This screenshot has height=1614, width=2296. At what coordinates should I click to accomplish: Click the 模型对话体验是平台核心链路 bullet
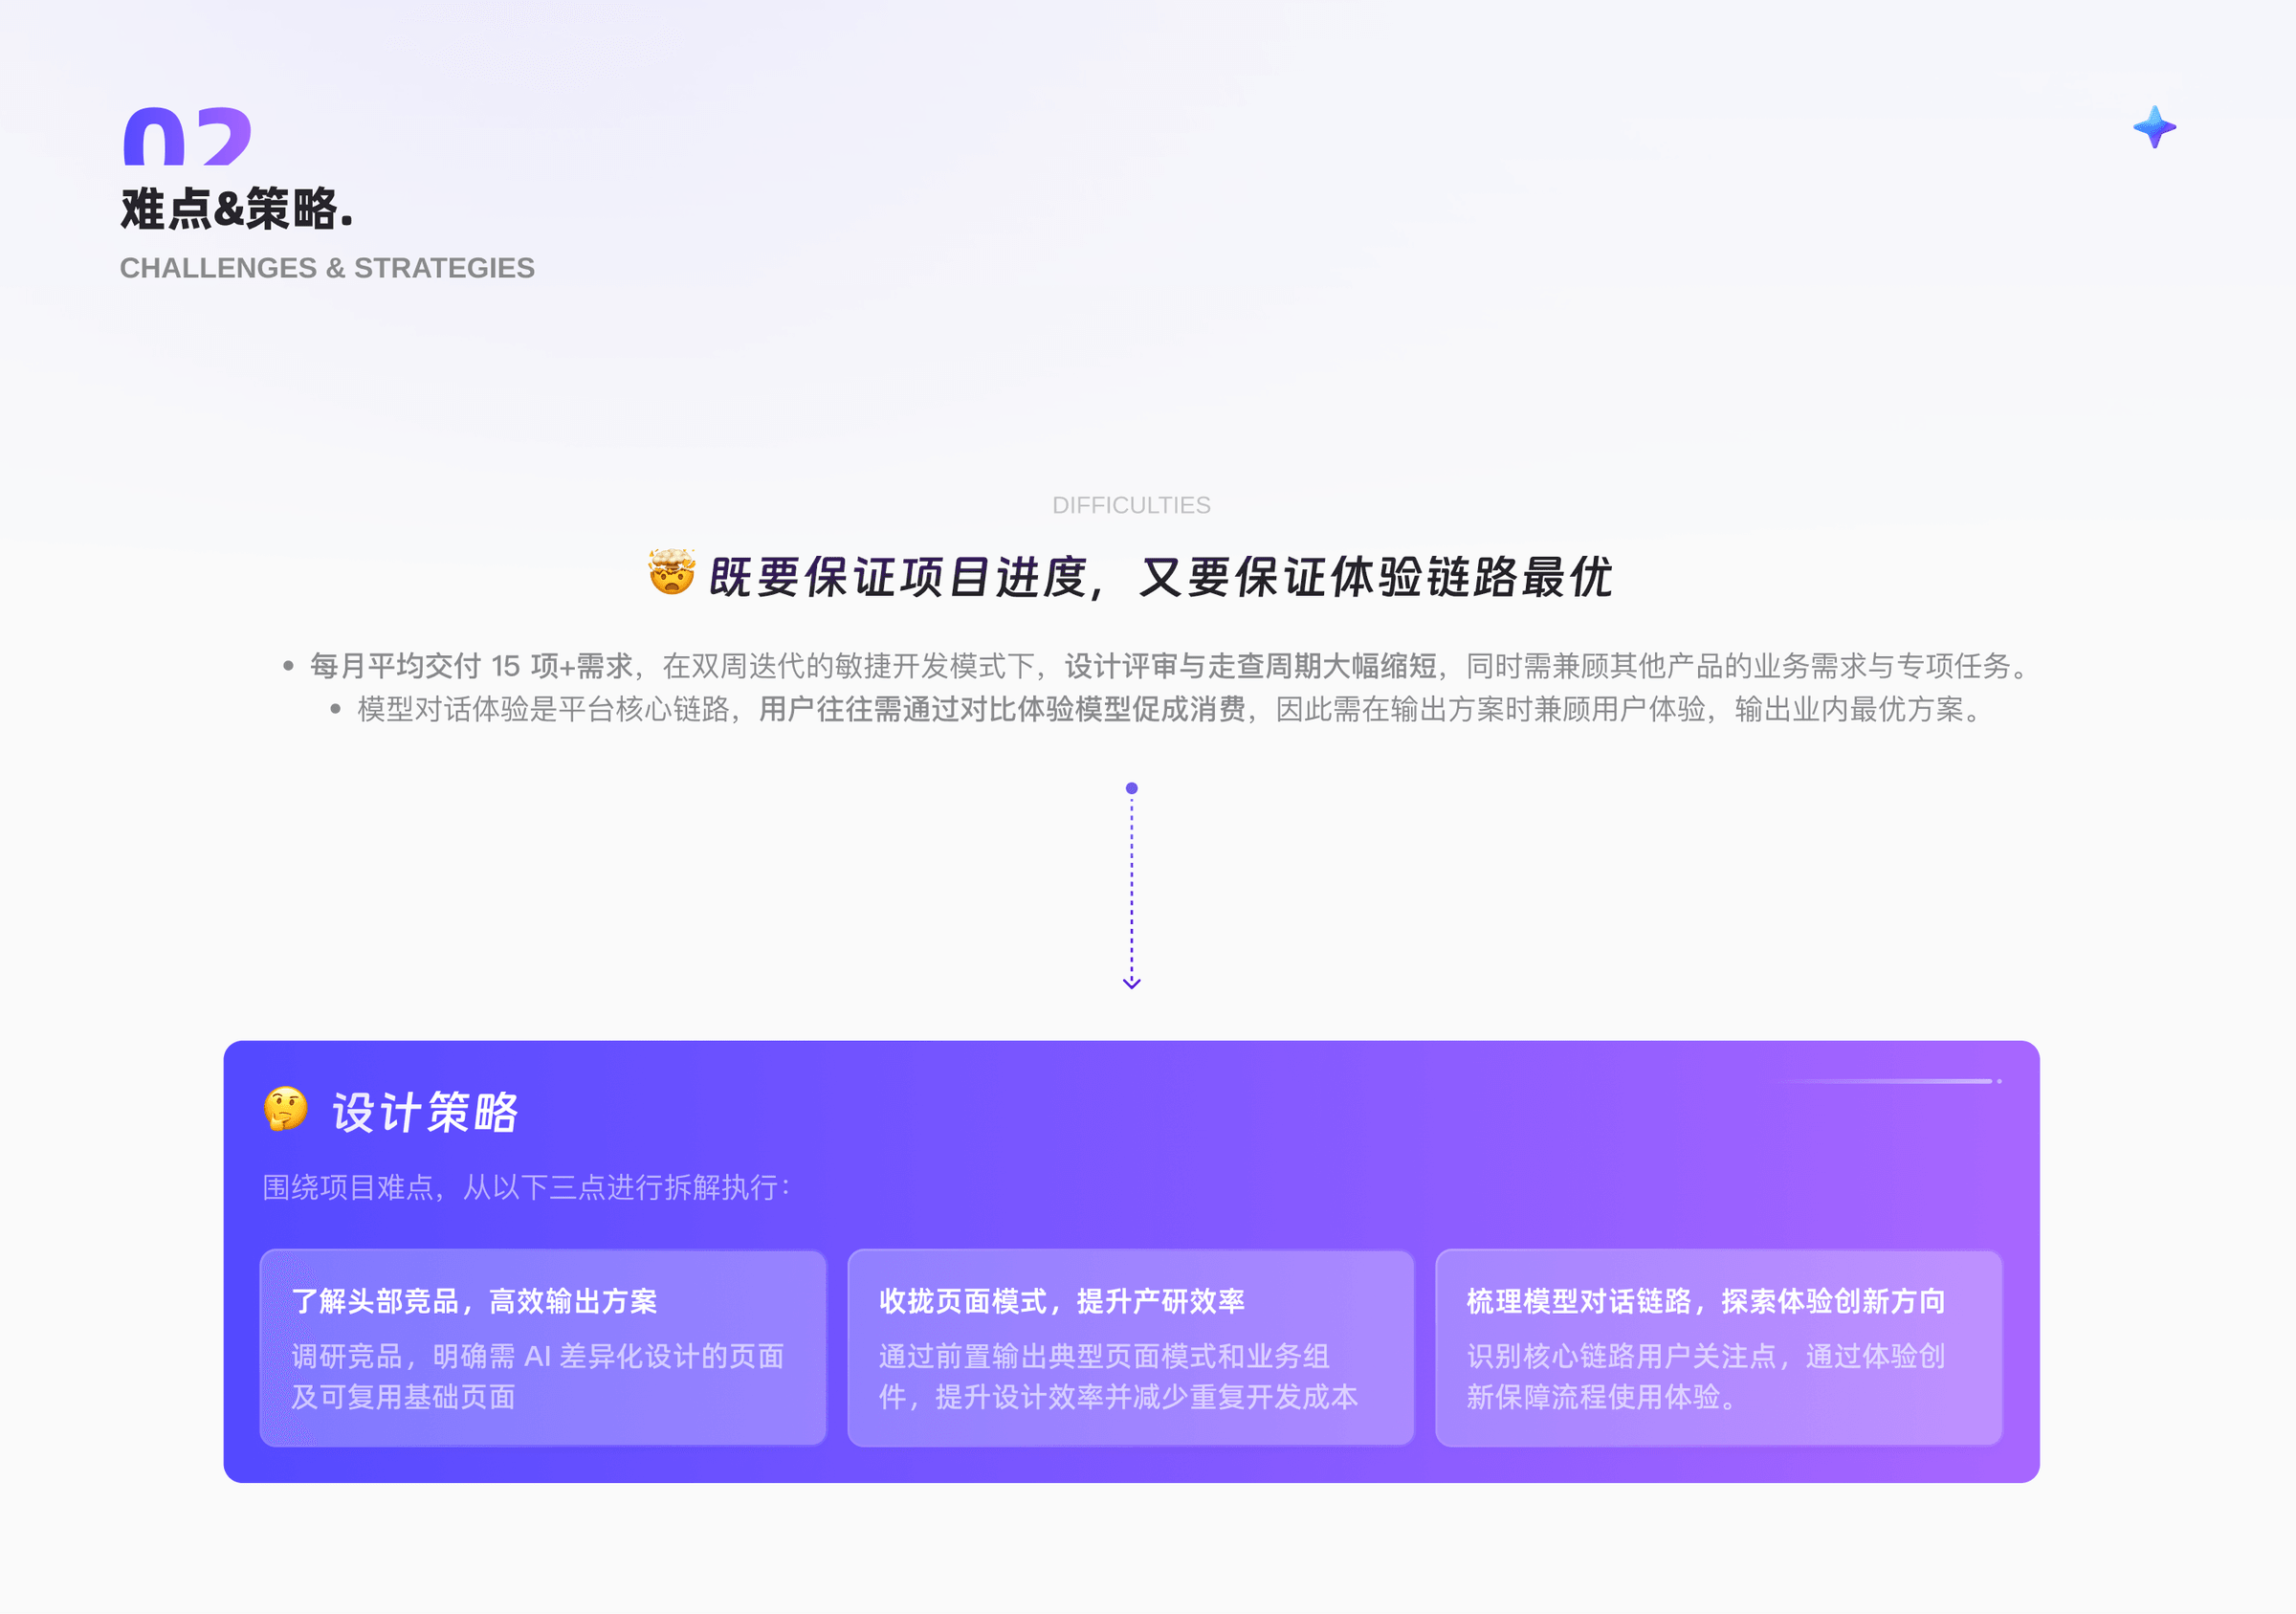1158,710
